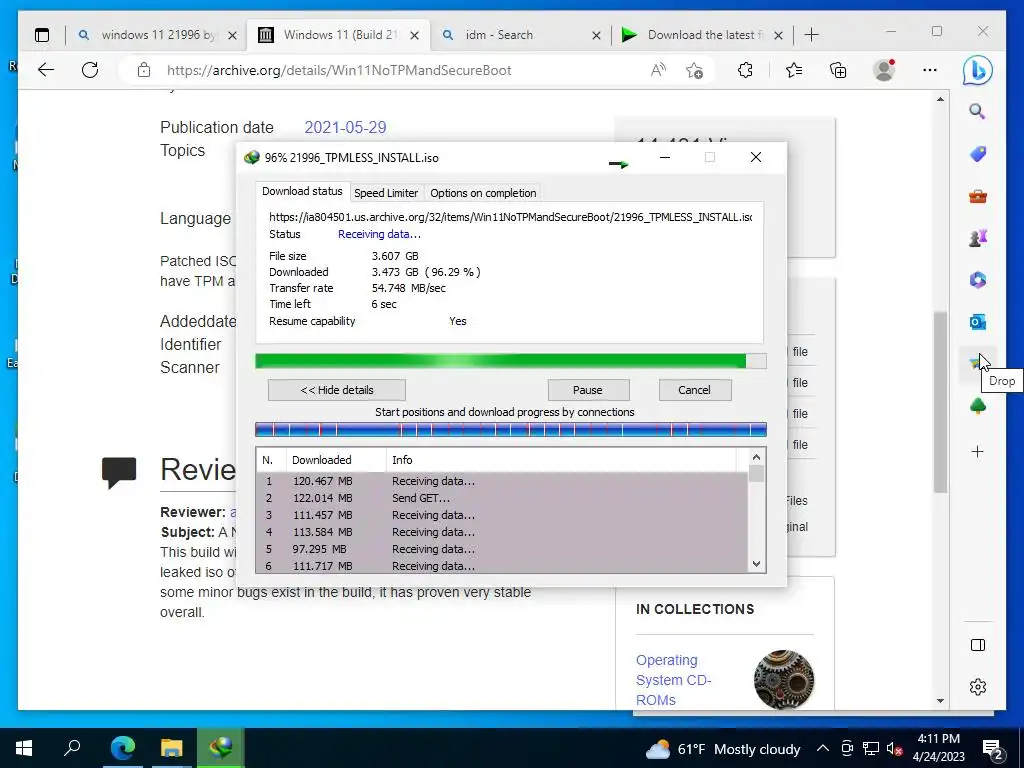Open new browser tab plus button
The width and height of the screenshot is (1024, 768).
[812, 35]
